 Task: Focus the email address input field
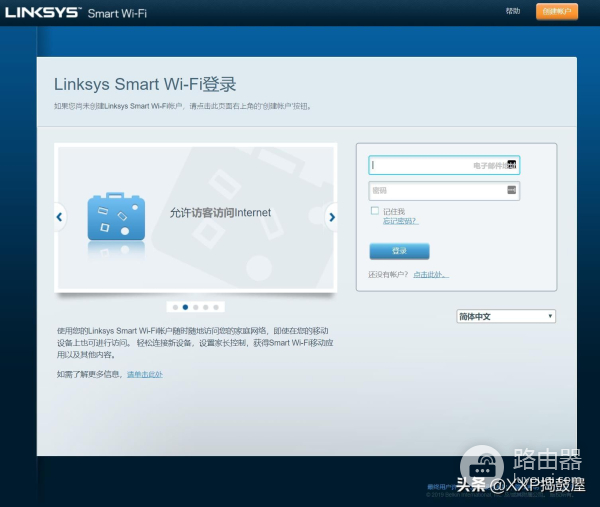pos(444,165)
